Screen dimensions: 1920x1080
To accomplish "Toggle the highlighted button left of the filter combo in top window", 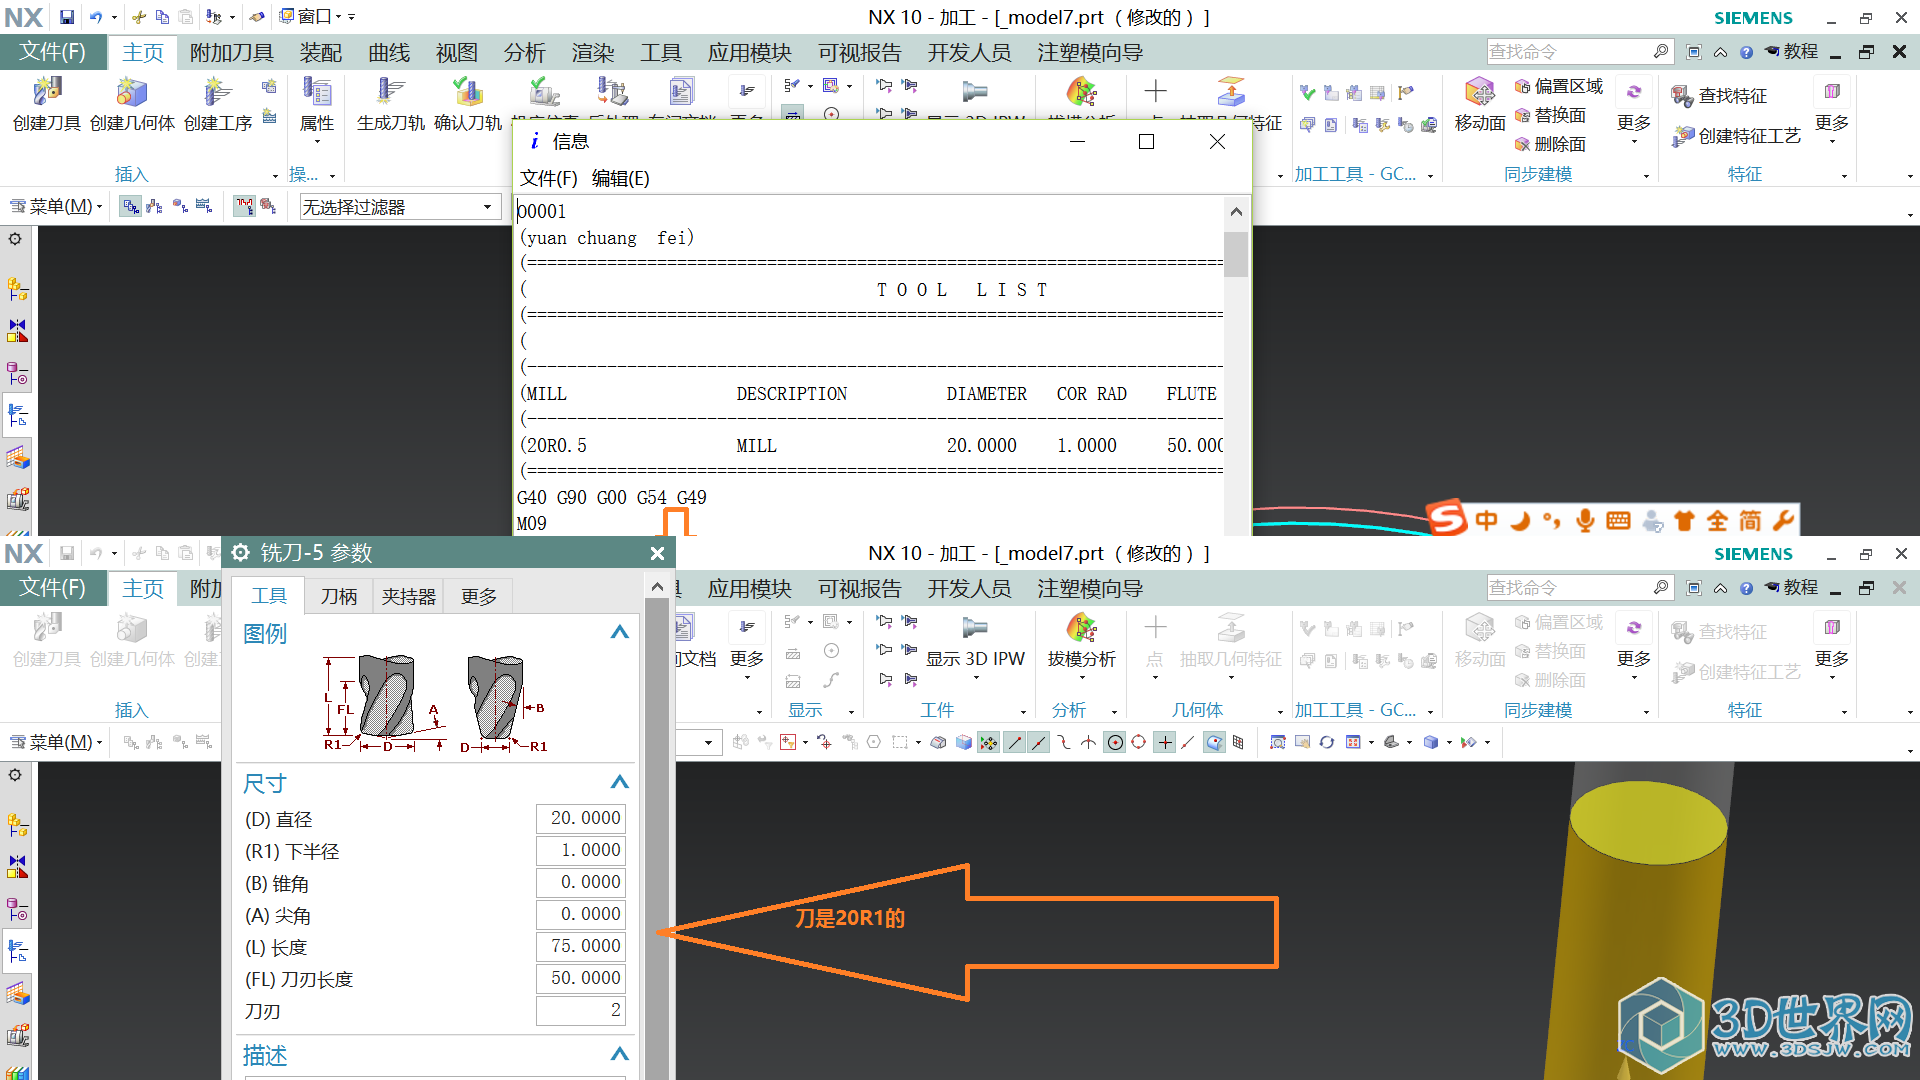I will (x=245, y=206).
